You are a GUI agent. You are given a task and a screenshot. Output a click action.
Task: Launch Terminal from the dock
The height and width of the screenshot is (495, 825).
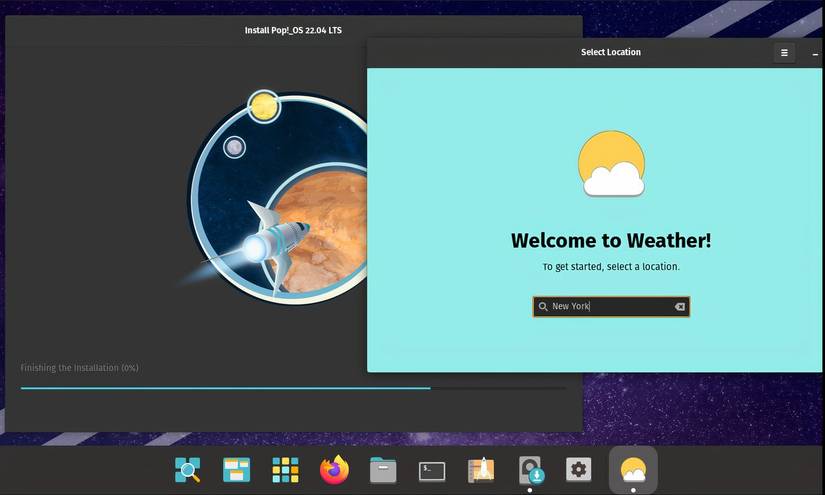(432, 471)
